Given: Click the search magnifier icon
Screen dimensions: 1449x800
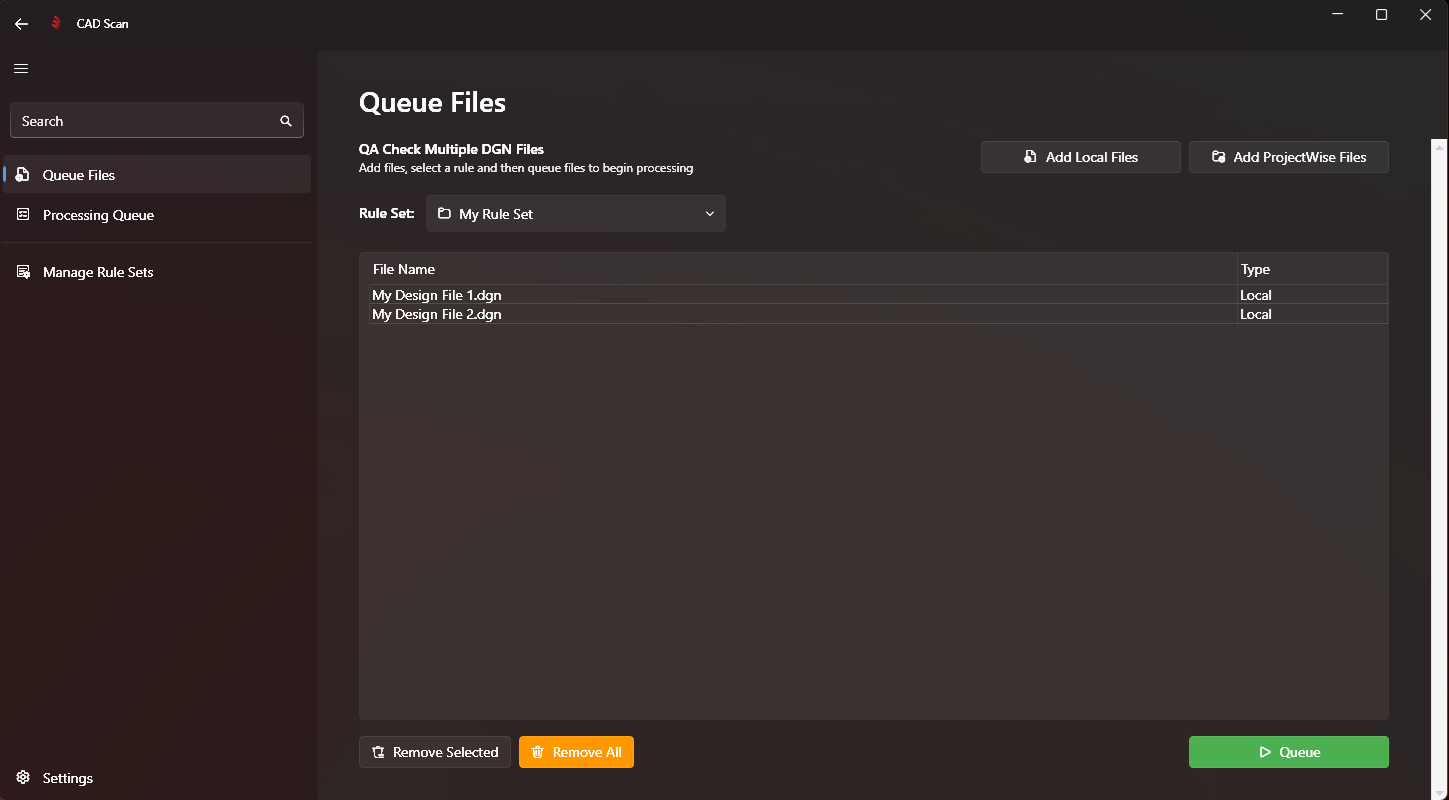Looking at the screenshot, I should [286, 121].
